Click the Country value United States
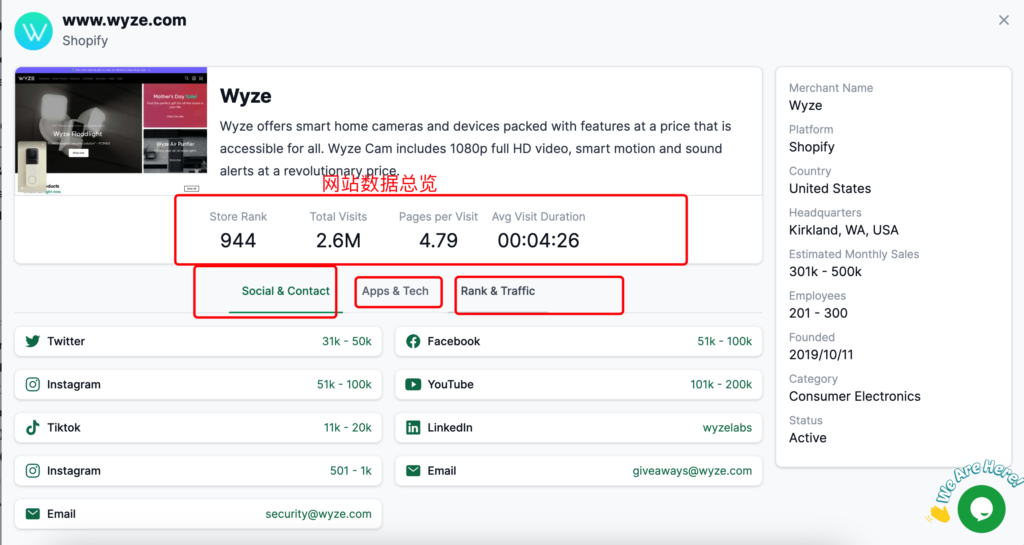Screen dimensions: 1024x545 [829, 189]
